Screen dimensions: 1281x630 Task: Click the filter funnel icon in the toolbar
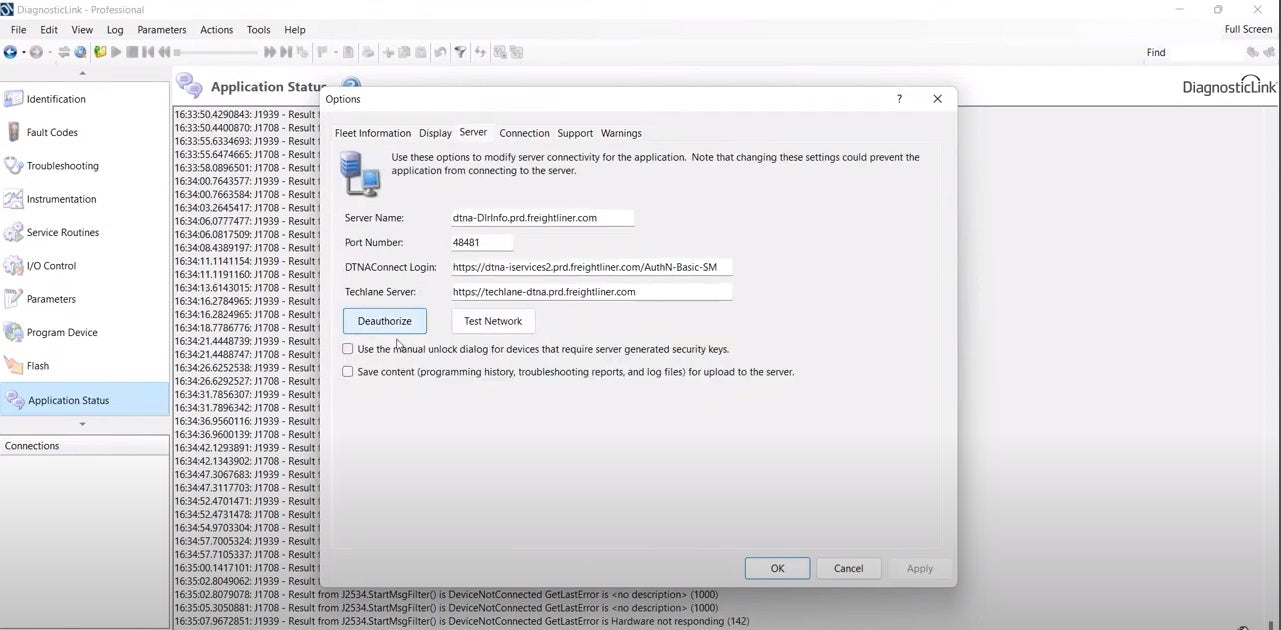point(460,52)
